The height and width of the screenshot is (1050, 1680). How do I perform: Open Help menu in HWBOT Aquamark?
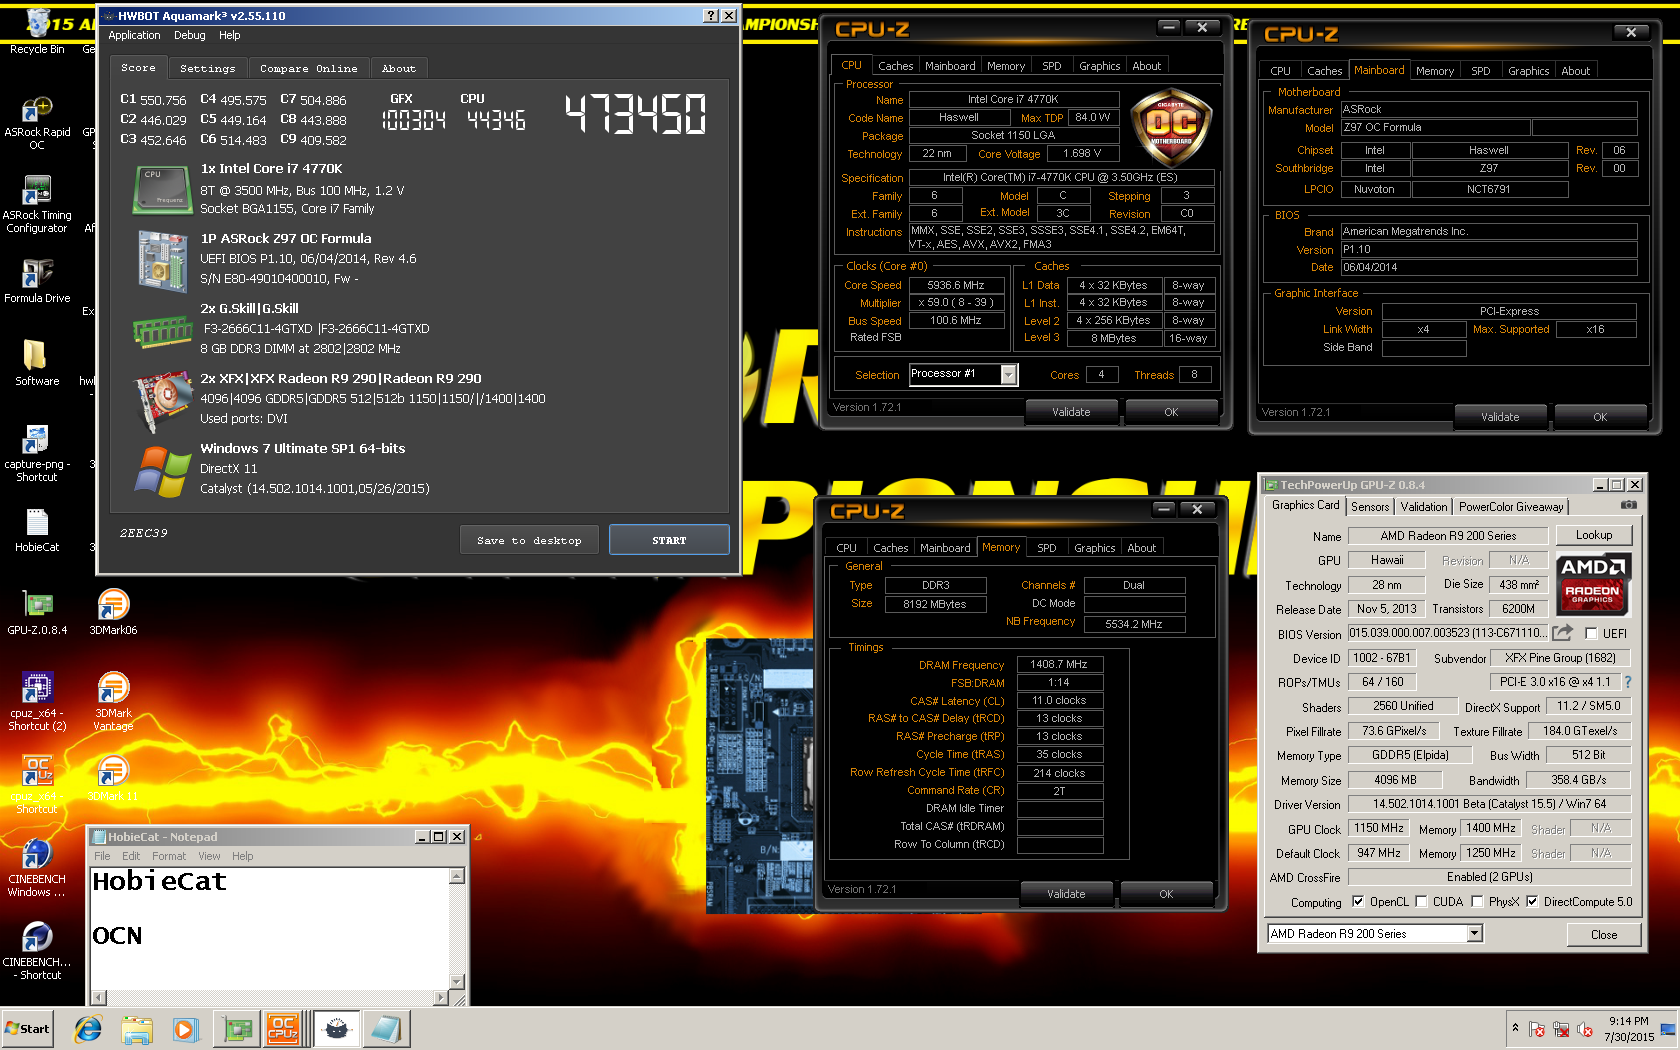tap(230, 35)
